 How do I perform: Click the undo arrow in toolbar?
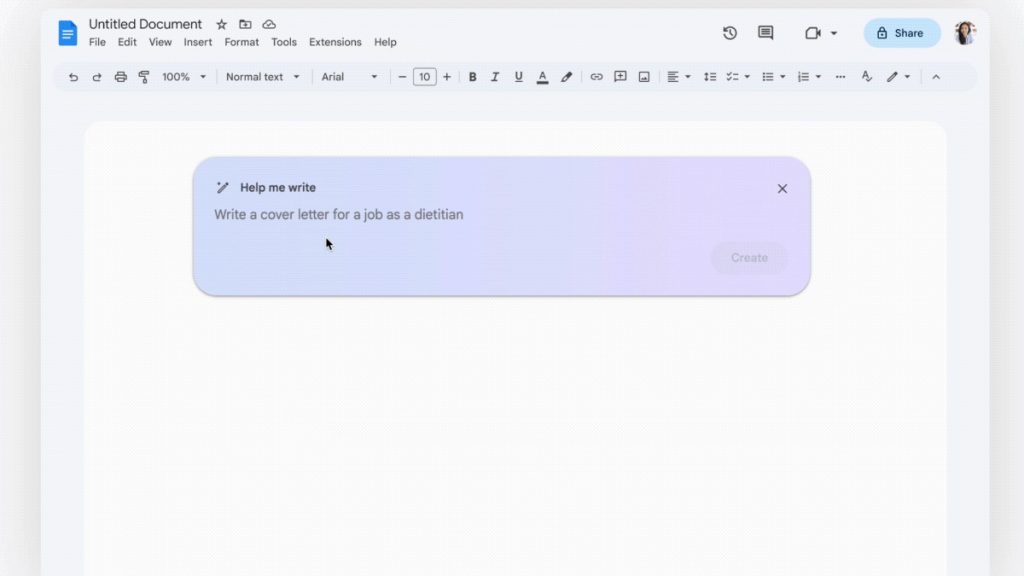(73, 77)
